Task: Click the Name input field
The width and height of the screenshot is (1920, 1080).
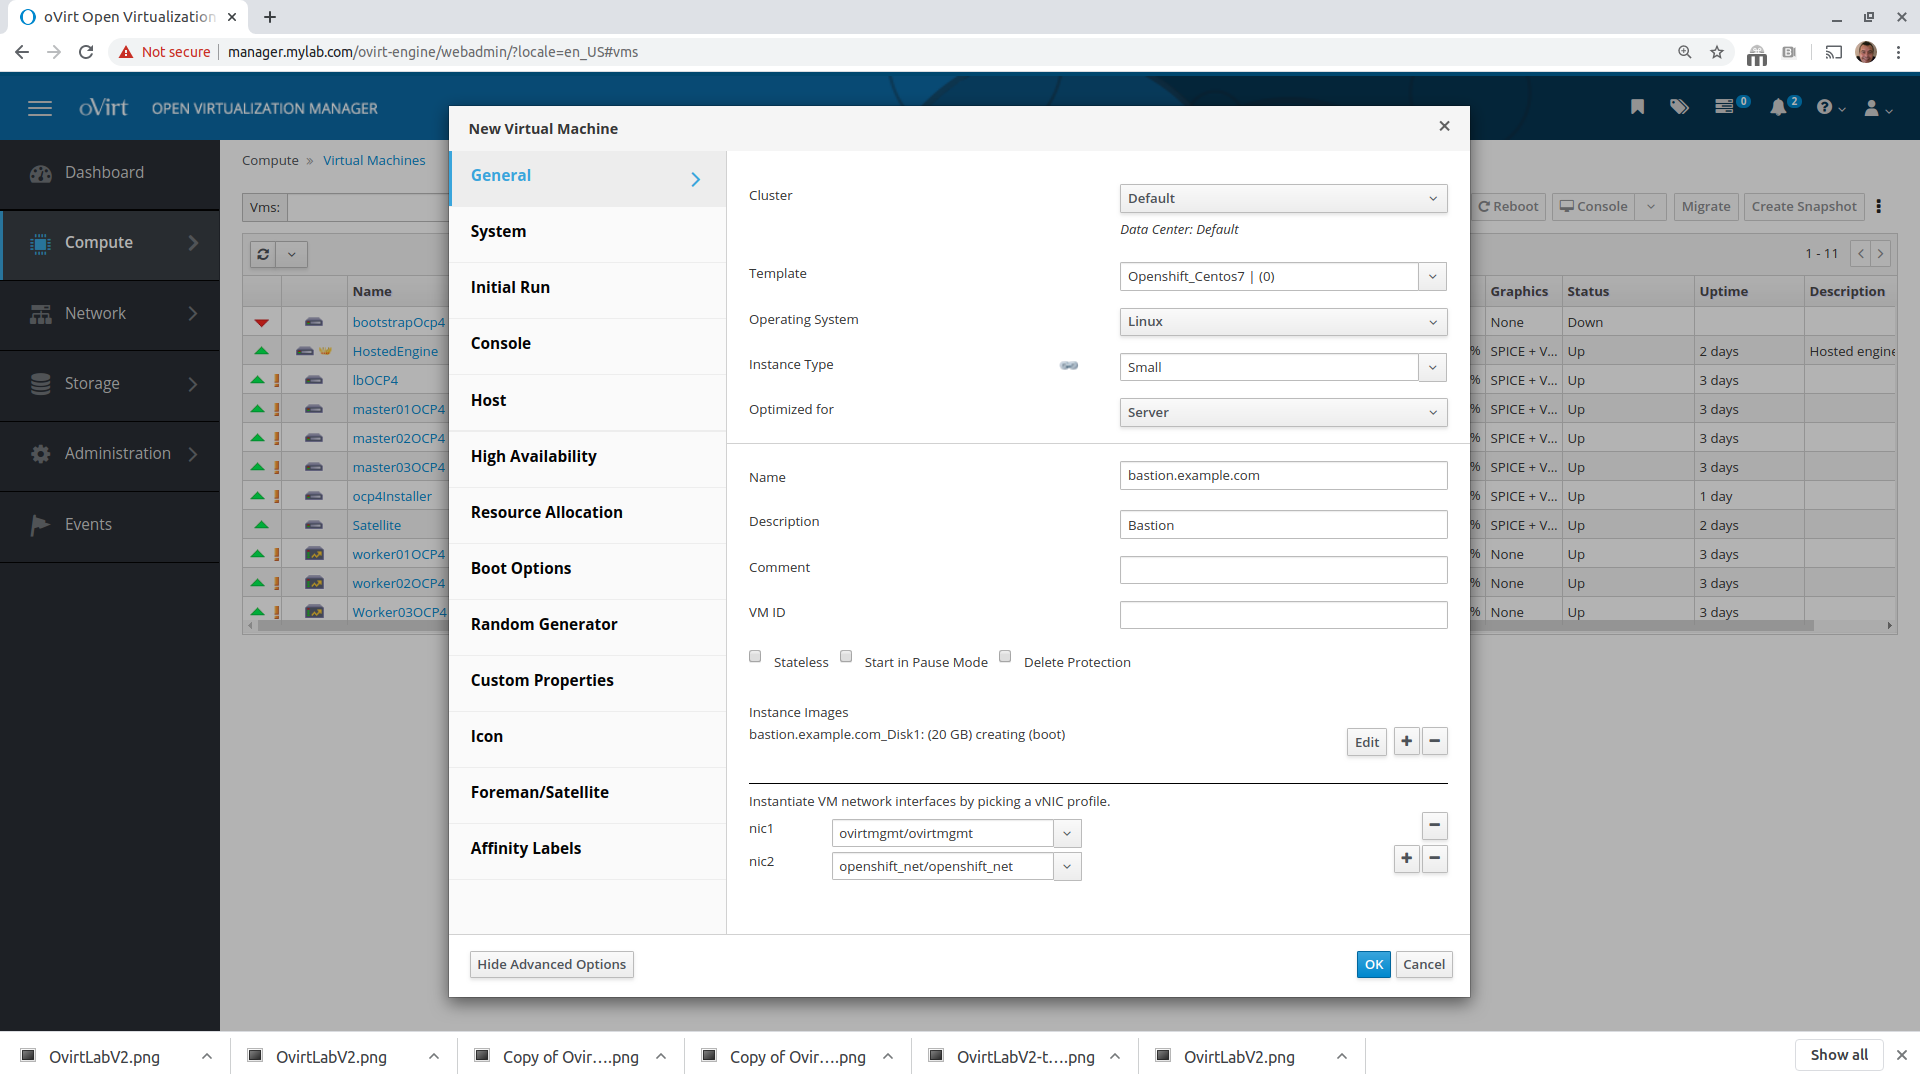Action: (x=1283, y=475)
